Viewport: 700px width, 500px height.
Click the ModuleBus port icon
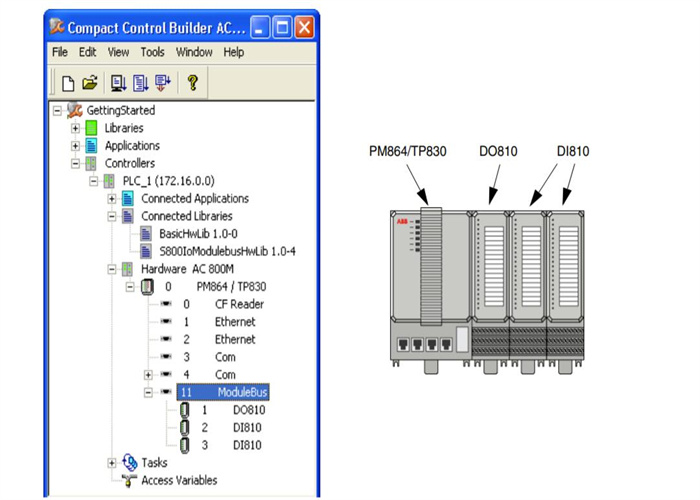click(166, 392)
